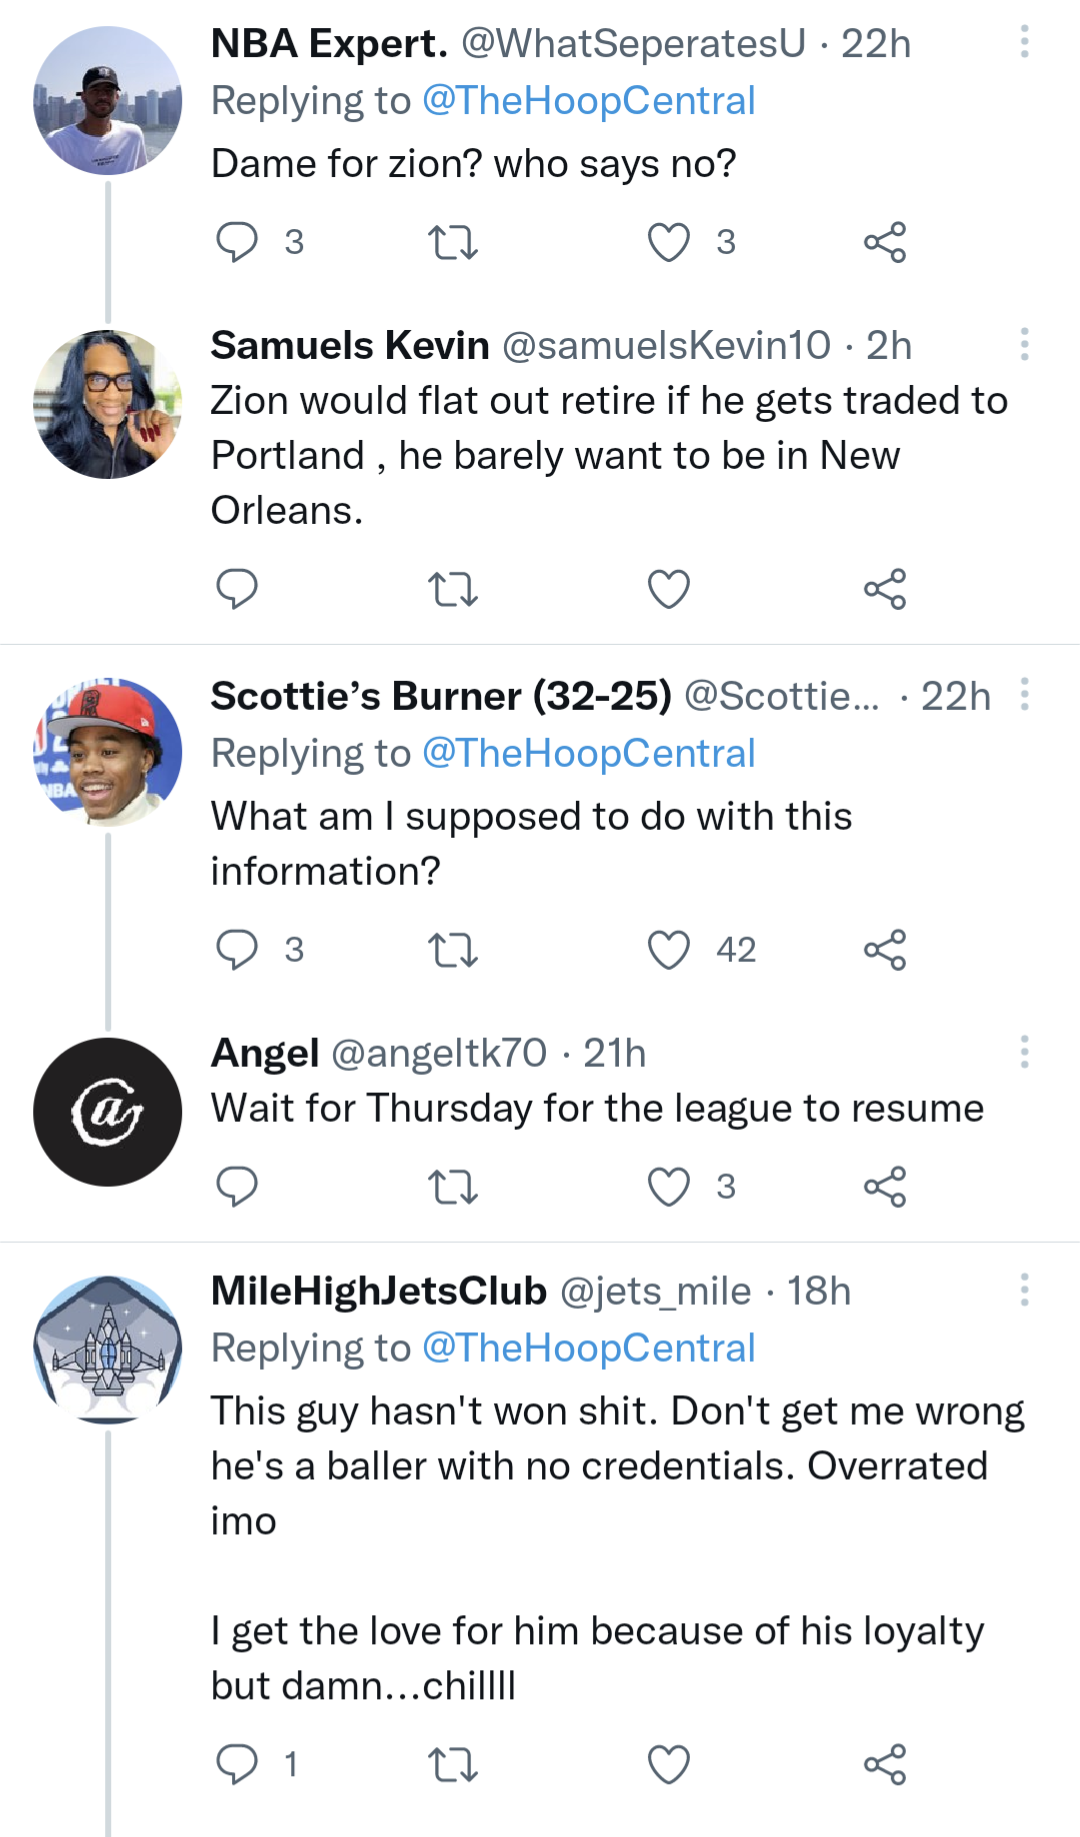Share MileHighJetsClub's overrated tweet

(x=885, y=1764)
